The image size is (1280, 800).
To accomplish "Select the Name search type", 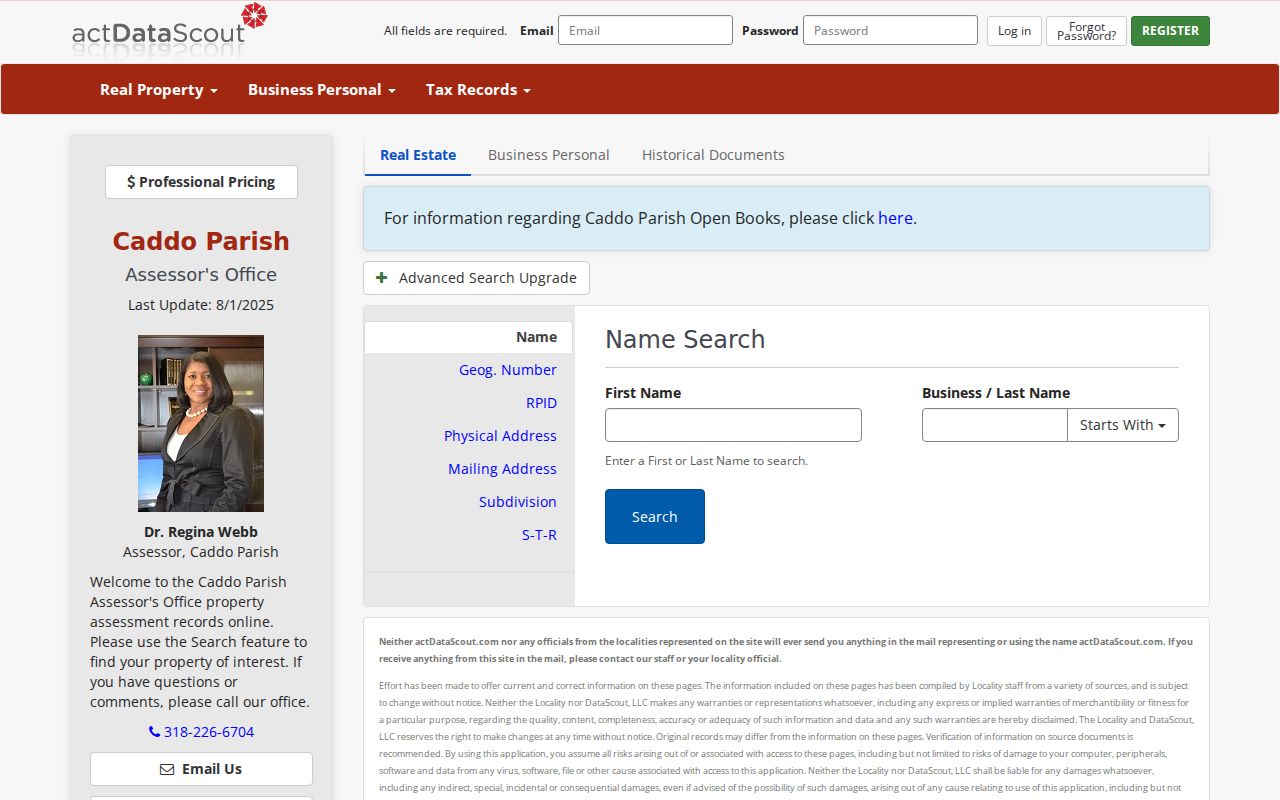I will 468,337.
